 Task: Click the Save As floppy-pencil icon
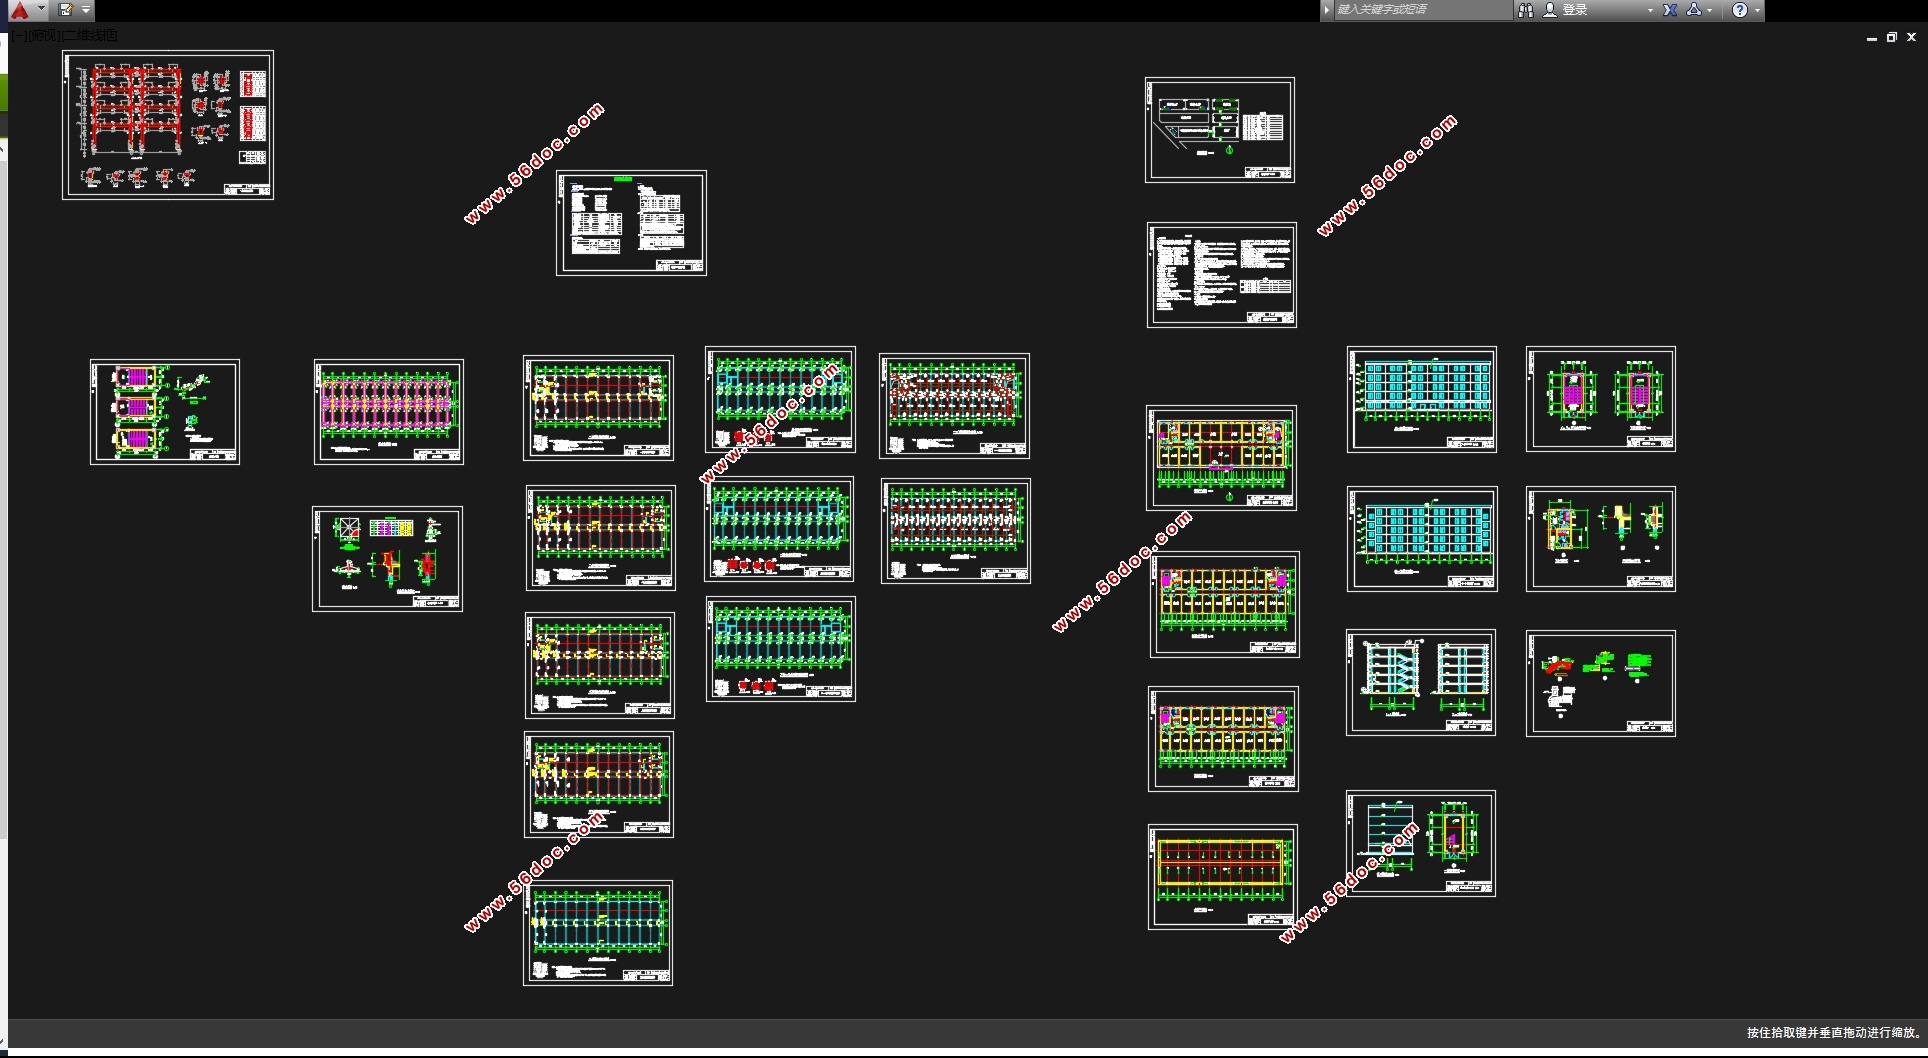[x=66, y=10]
